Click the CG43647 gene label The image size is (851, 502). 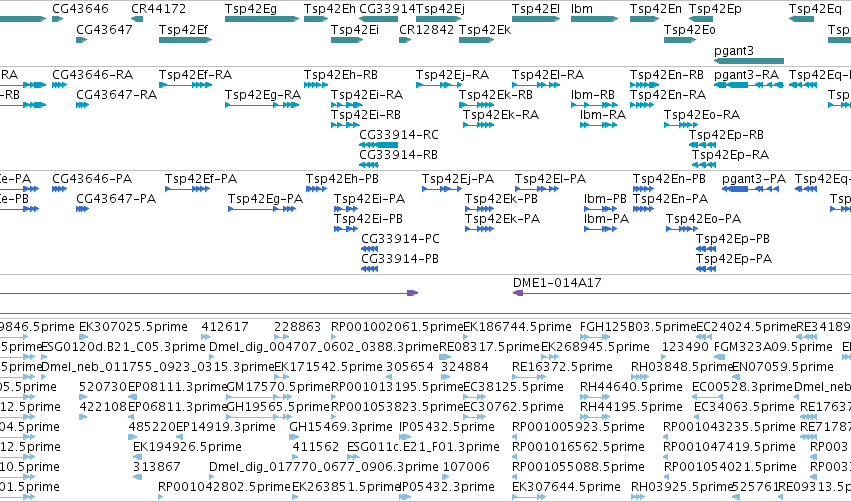(104, 29)
